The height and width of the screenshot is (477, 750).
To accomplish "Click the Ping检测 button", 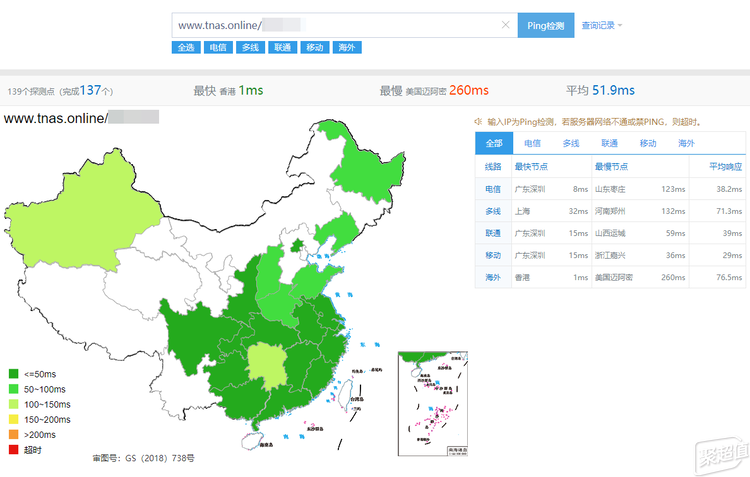I will tap(545, 25).
